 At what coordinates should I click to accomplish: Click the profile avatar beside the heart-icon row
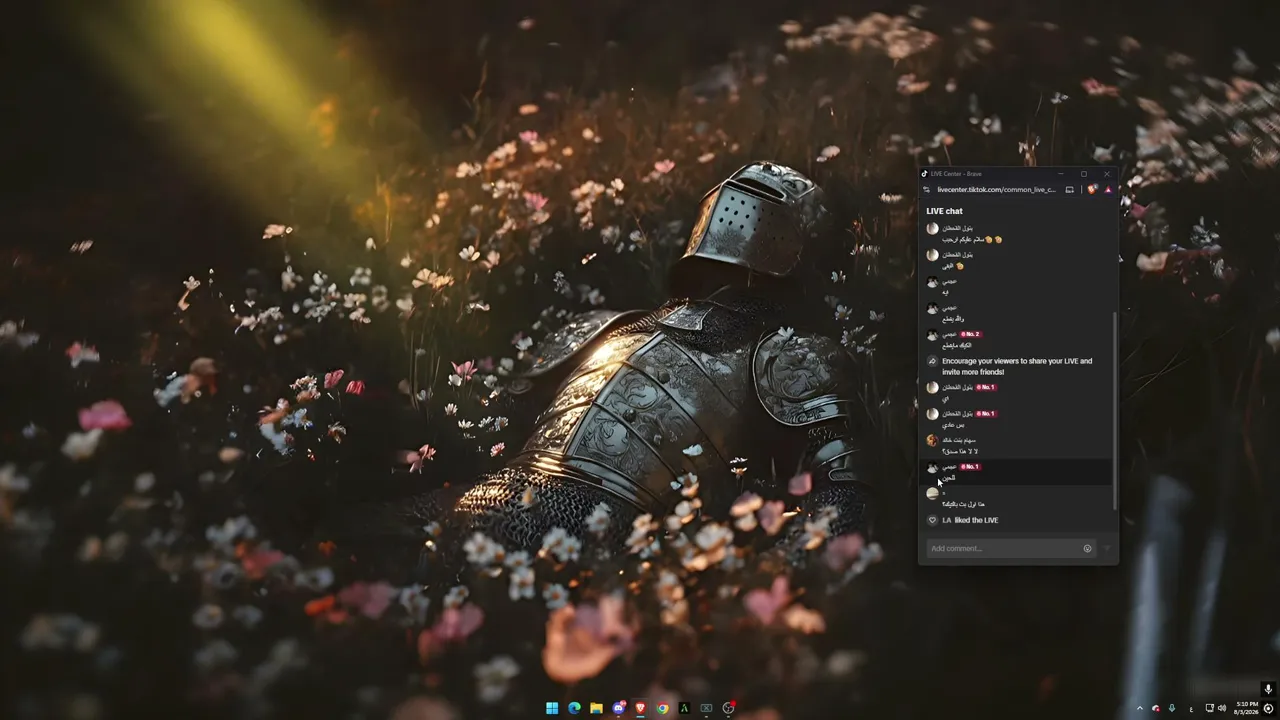coord(932,493)
